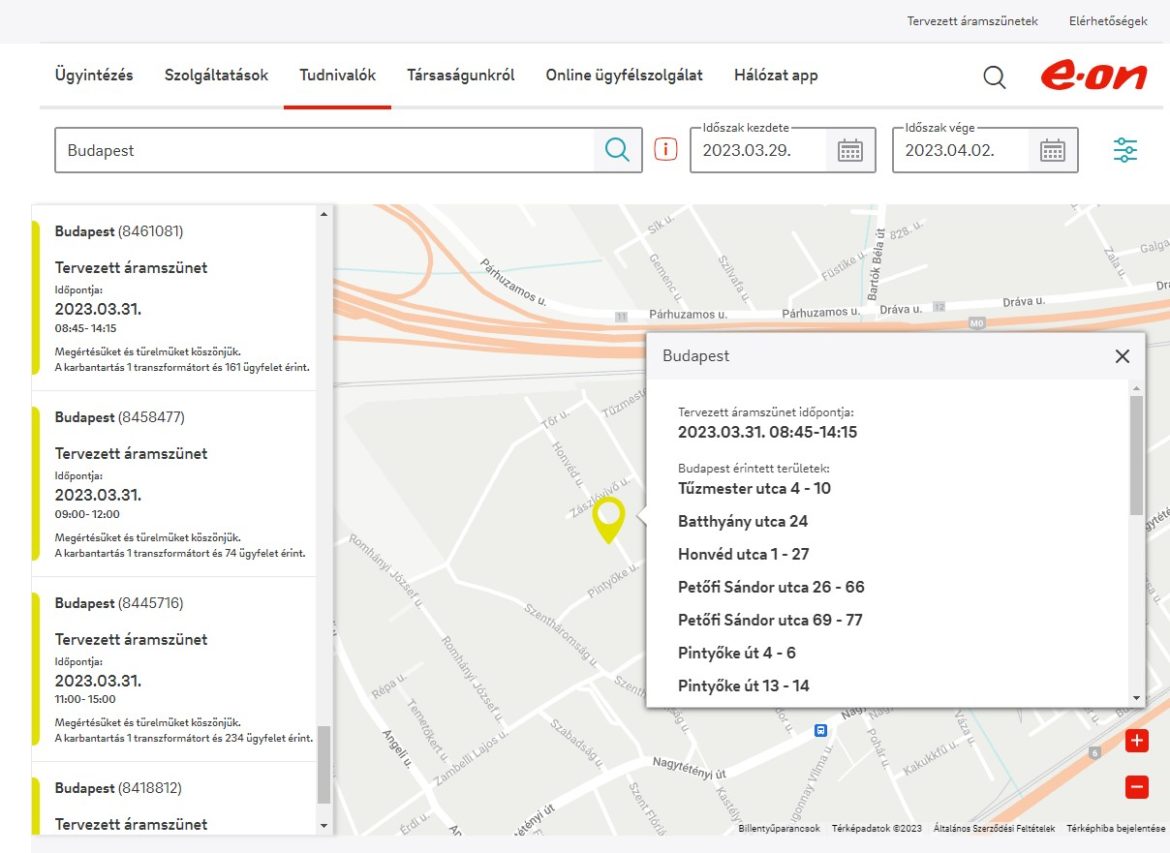Zoom in the map with the plus button
This screenshot has width=1170, height=853.
(x=1137, y=741)
